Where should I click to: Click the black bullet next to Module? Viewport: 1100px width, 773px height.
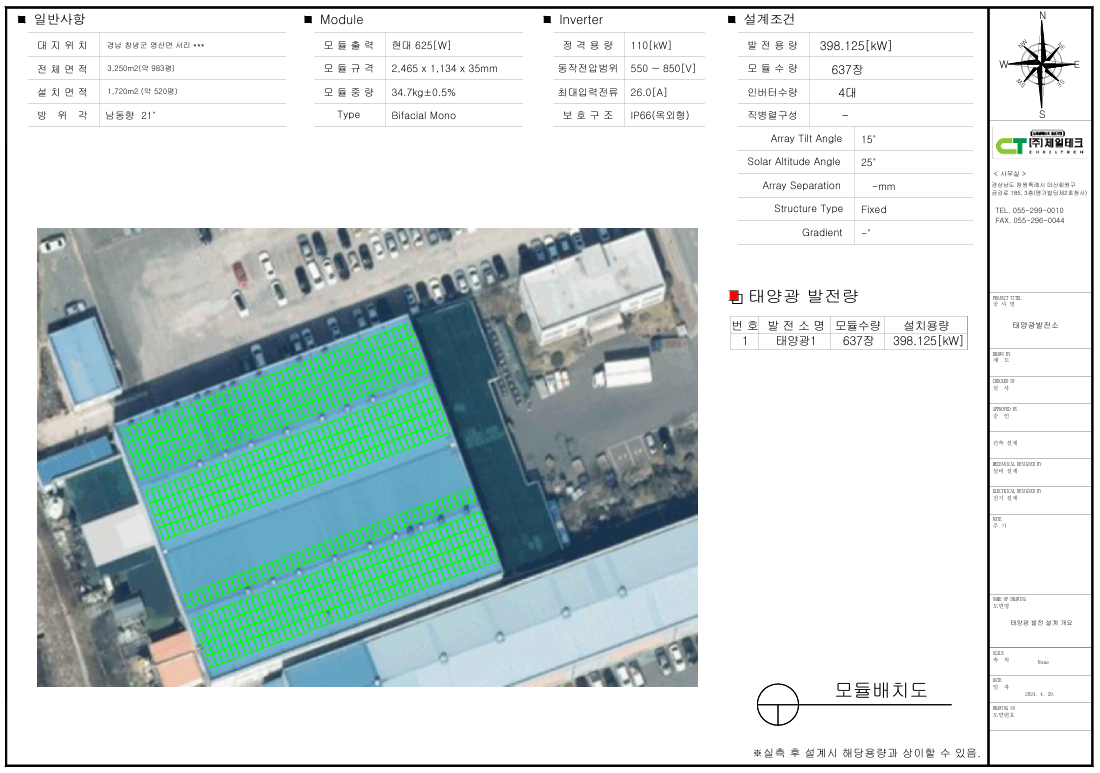coord(308,20)
